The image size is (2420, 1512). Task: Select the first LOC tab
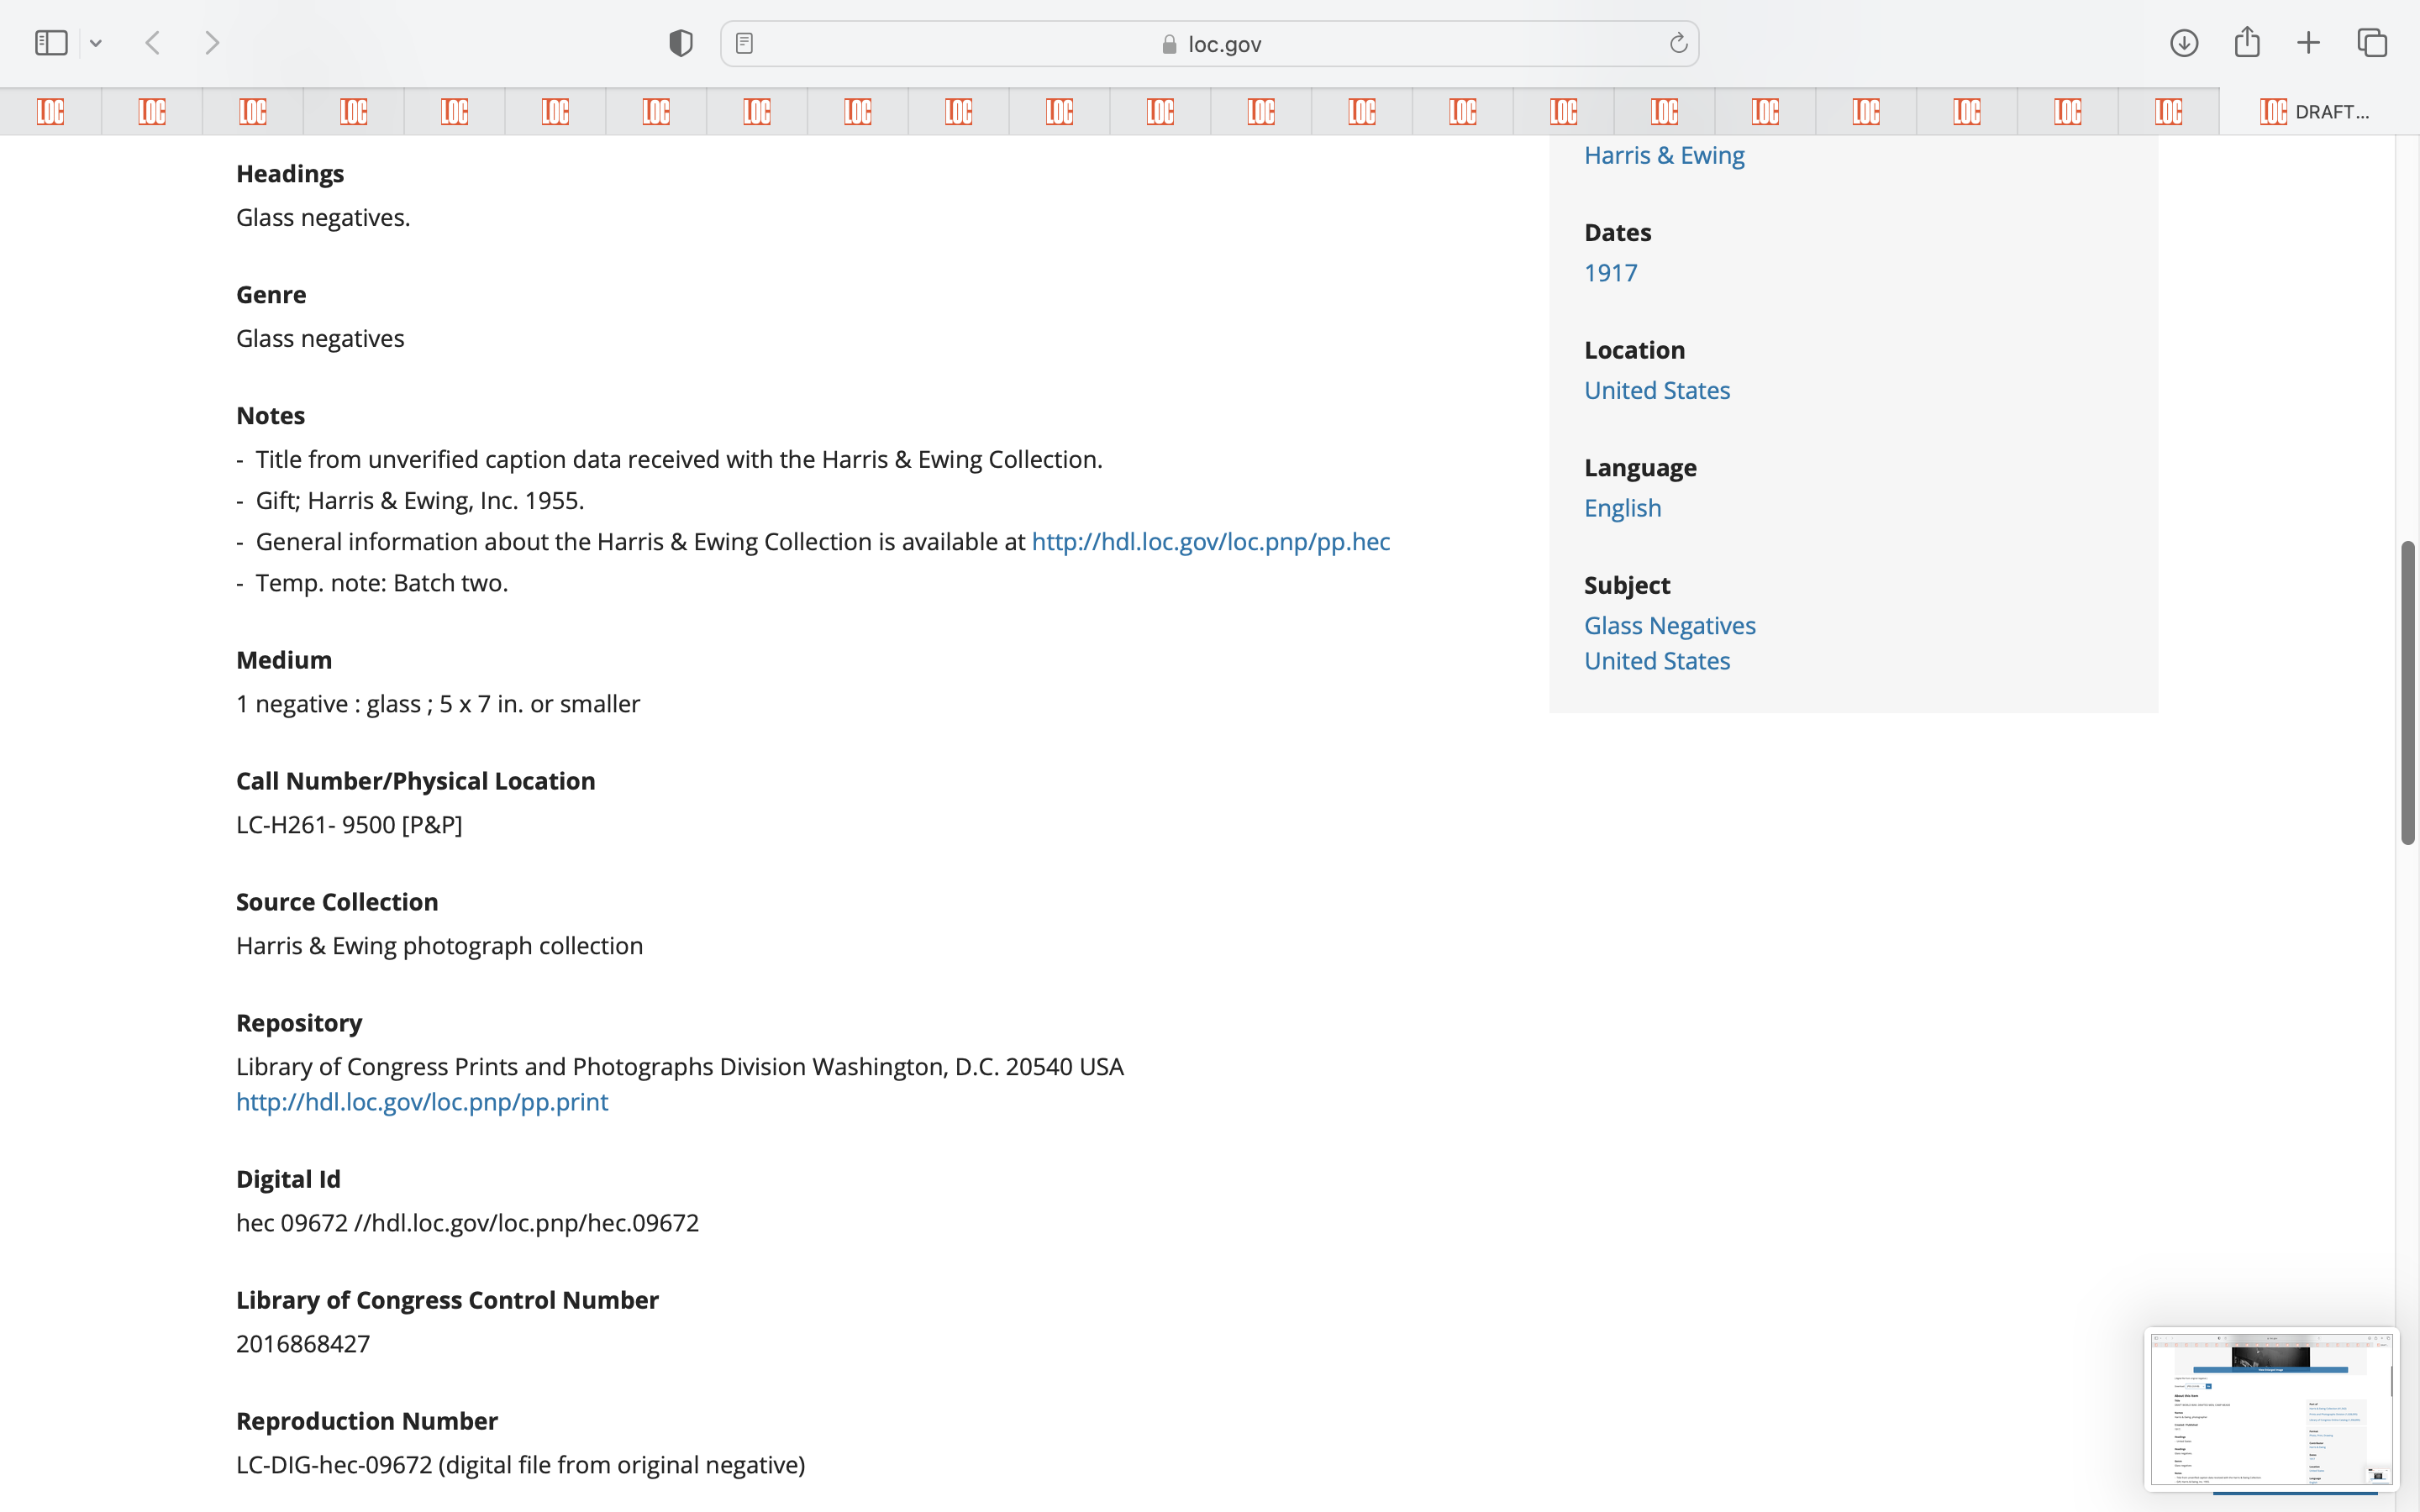(50, 112)
